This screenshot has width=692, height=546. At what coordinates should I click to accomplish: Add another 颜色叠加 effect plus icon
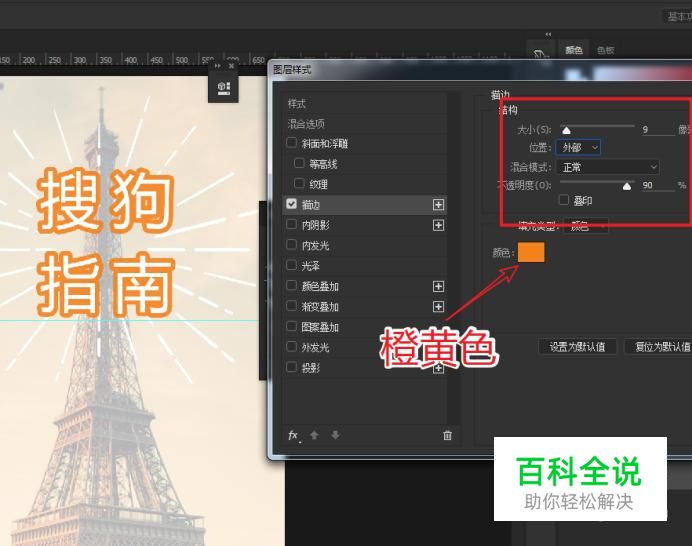click(x=438, y=286)
